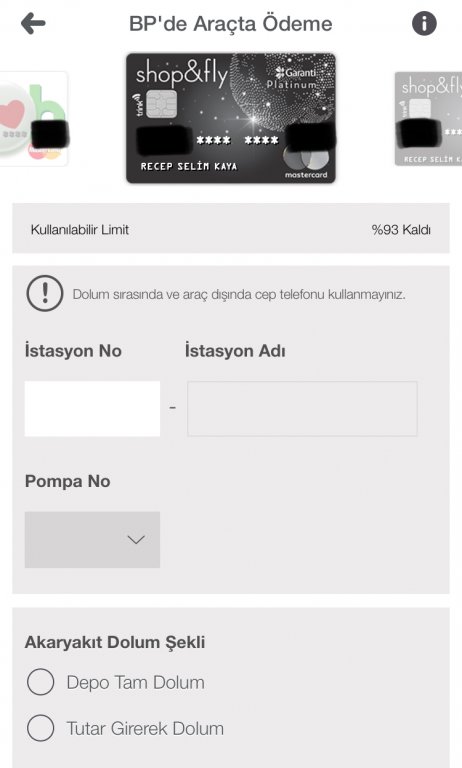Image resolution: width=462 pixels, height=768 pixels.
Task: Tap the shop&fly logo on center card
Action: [182, 74]
